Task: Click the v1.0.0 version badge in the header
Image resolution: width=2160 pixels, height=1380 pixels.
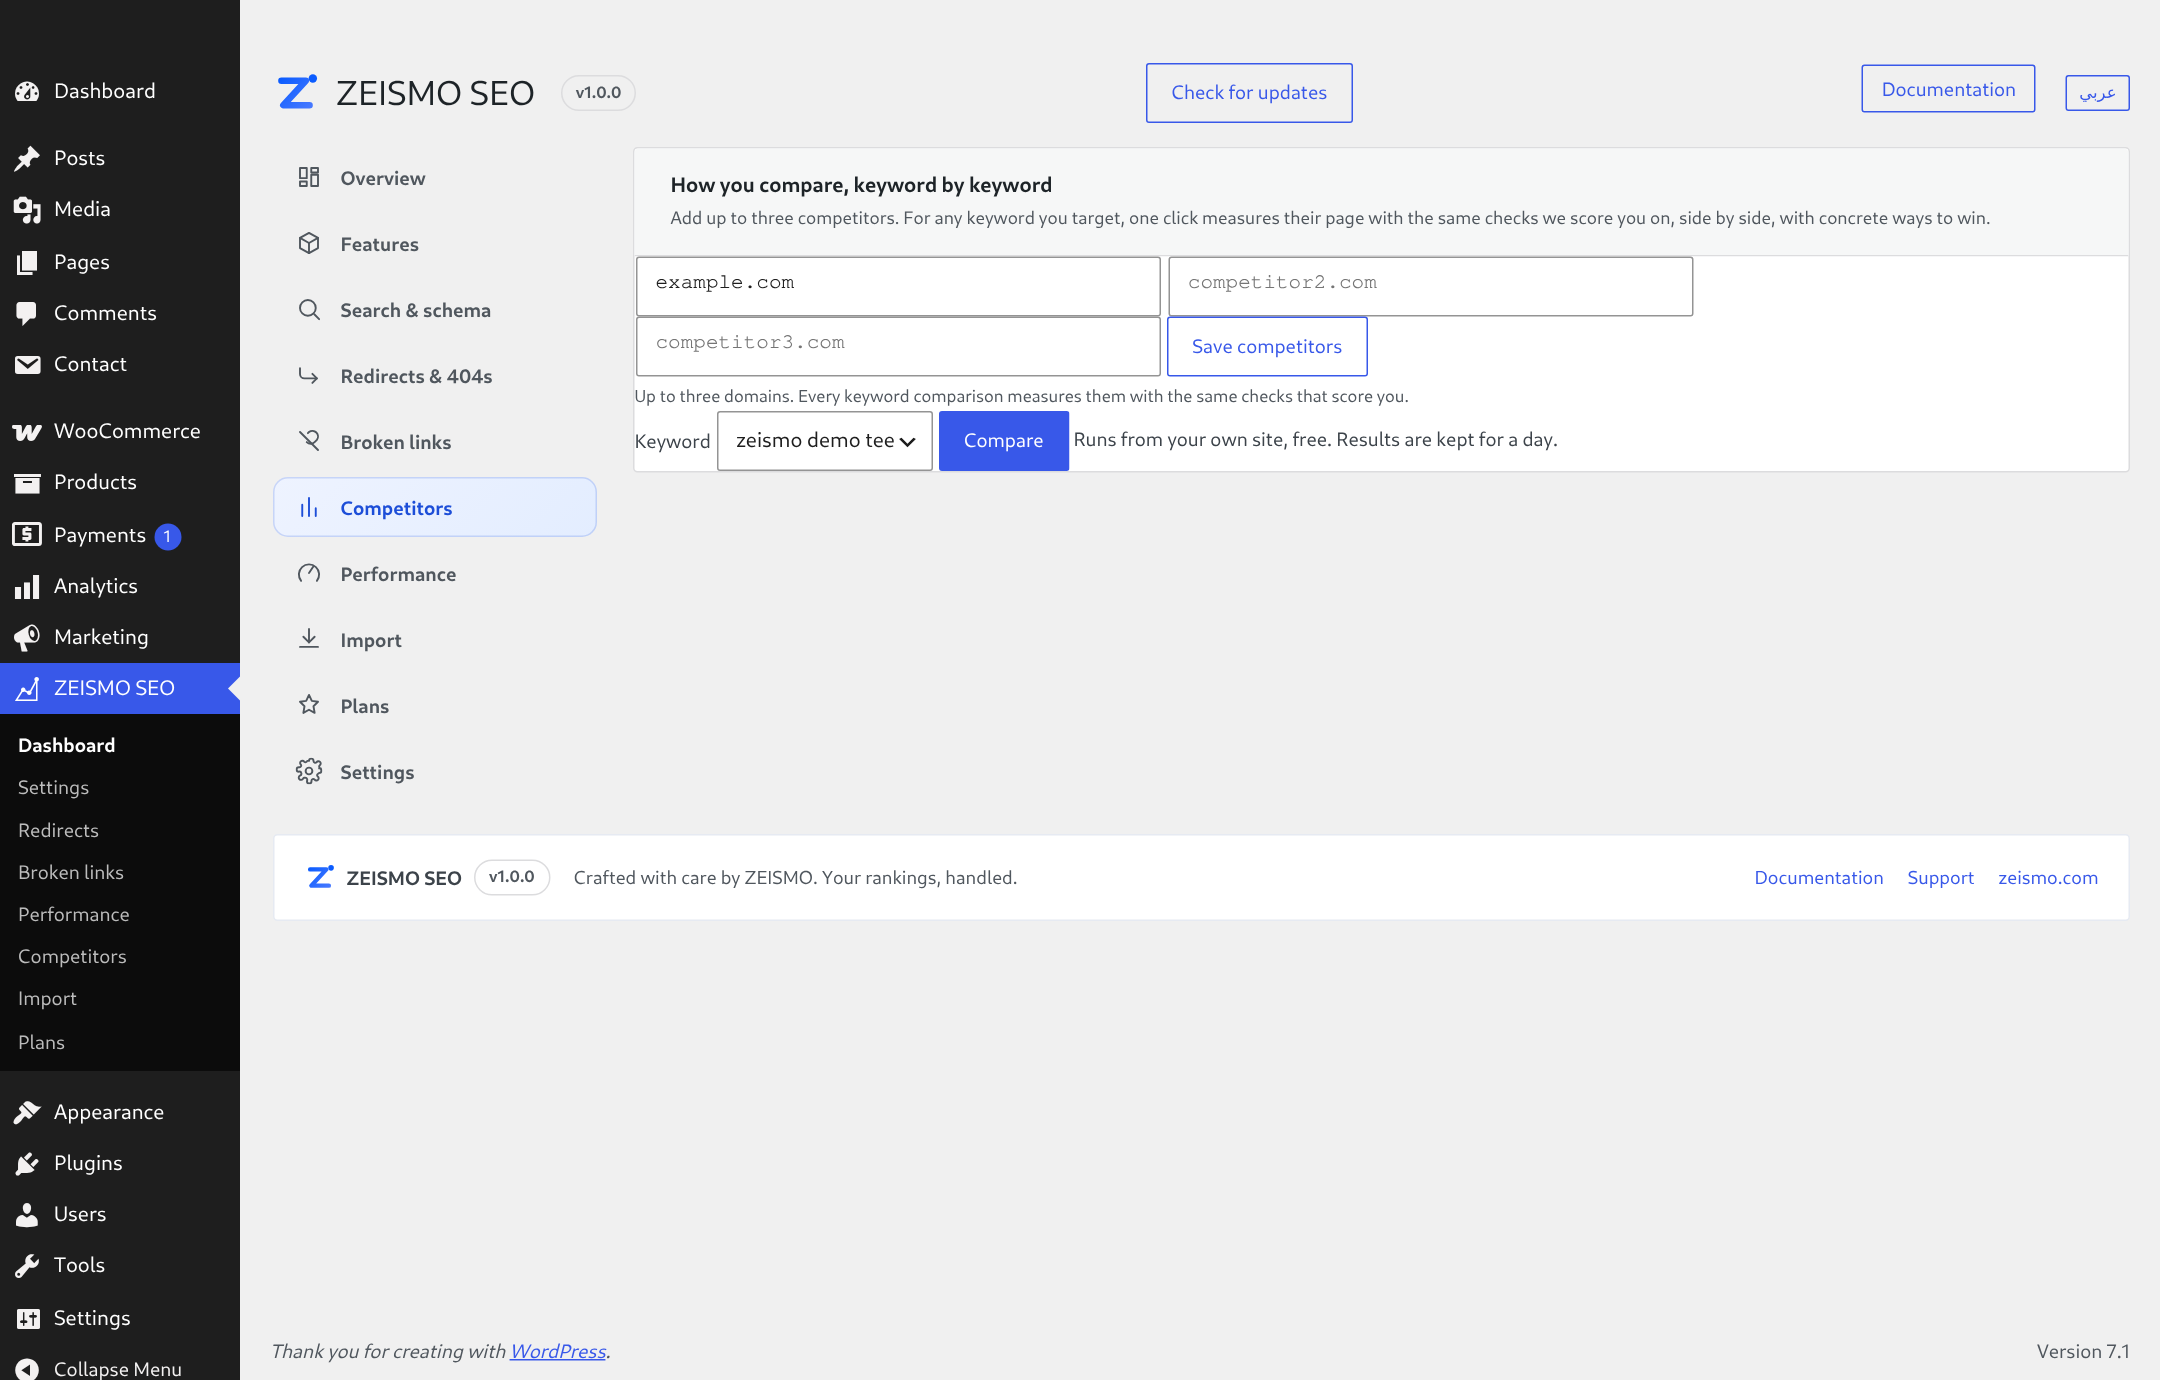Action: [x=598, y=93]
